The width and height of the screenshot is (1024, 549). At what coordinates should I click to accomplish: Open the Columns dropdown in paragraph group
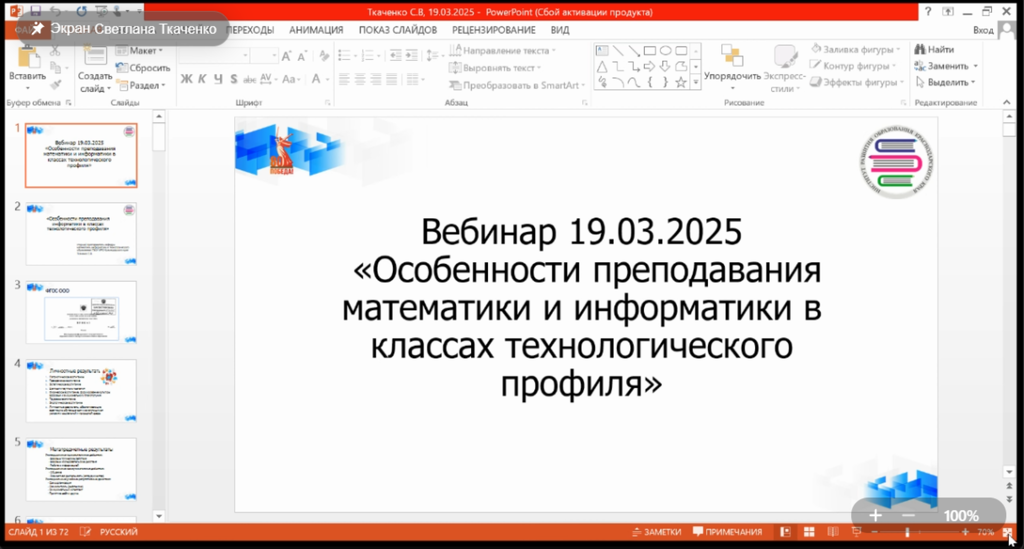click(414, 80)
